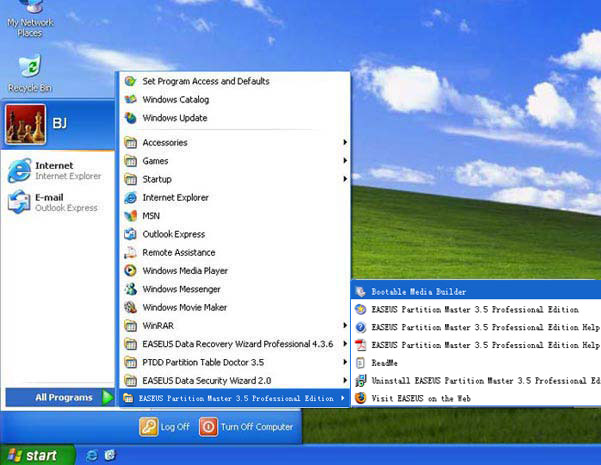
Task: Click the Outlook Express icon in programs list
Action: pos(130,234)
